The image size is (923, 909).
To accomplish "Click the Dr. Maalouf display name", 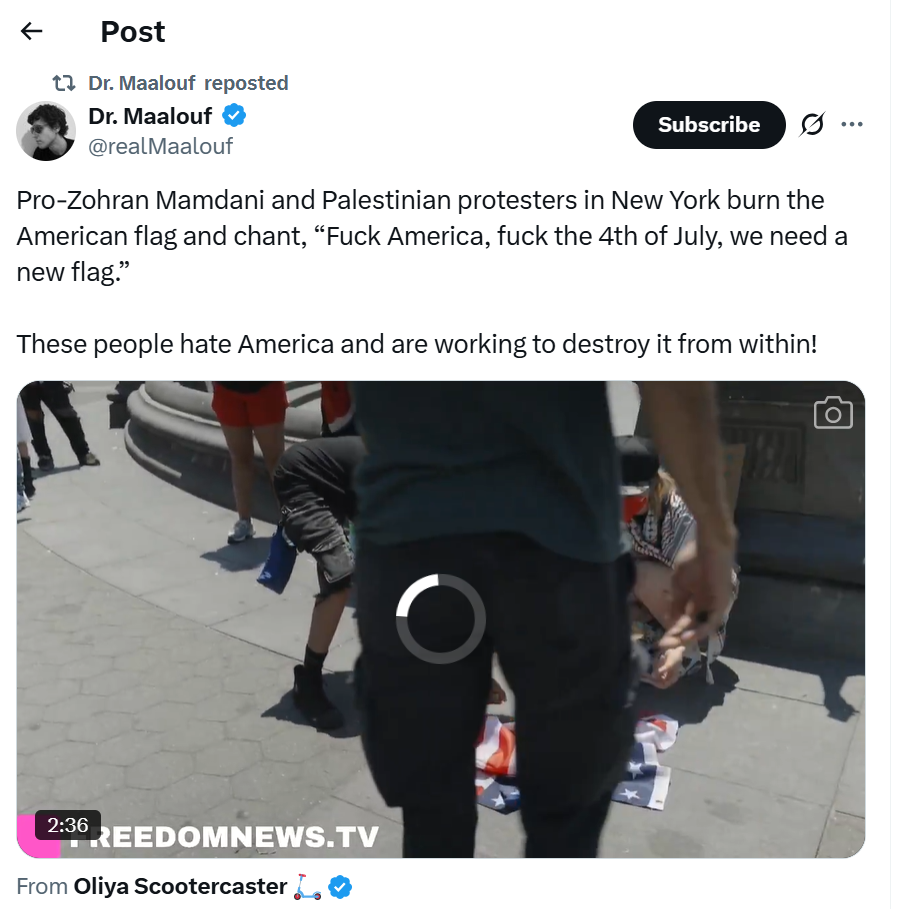I will pyautogui.click(x=150, y=116).
